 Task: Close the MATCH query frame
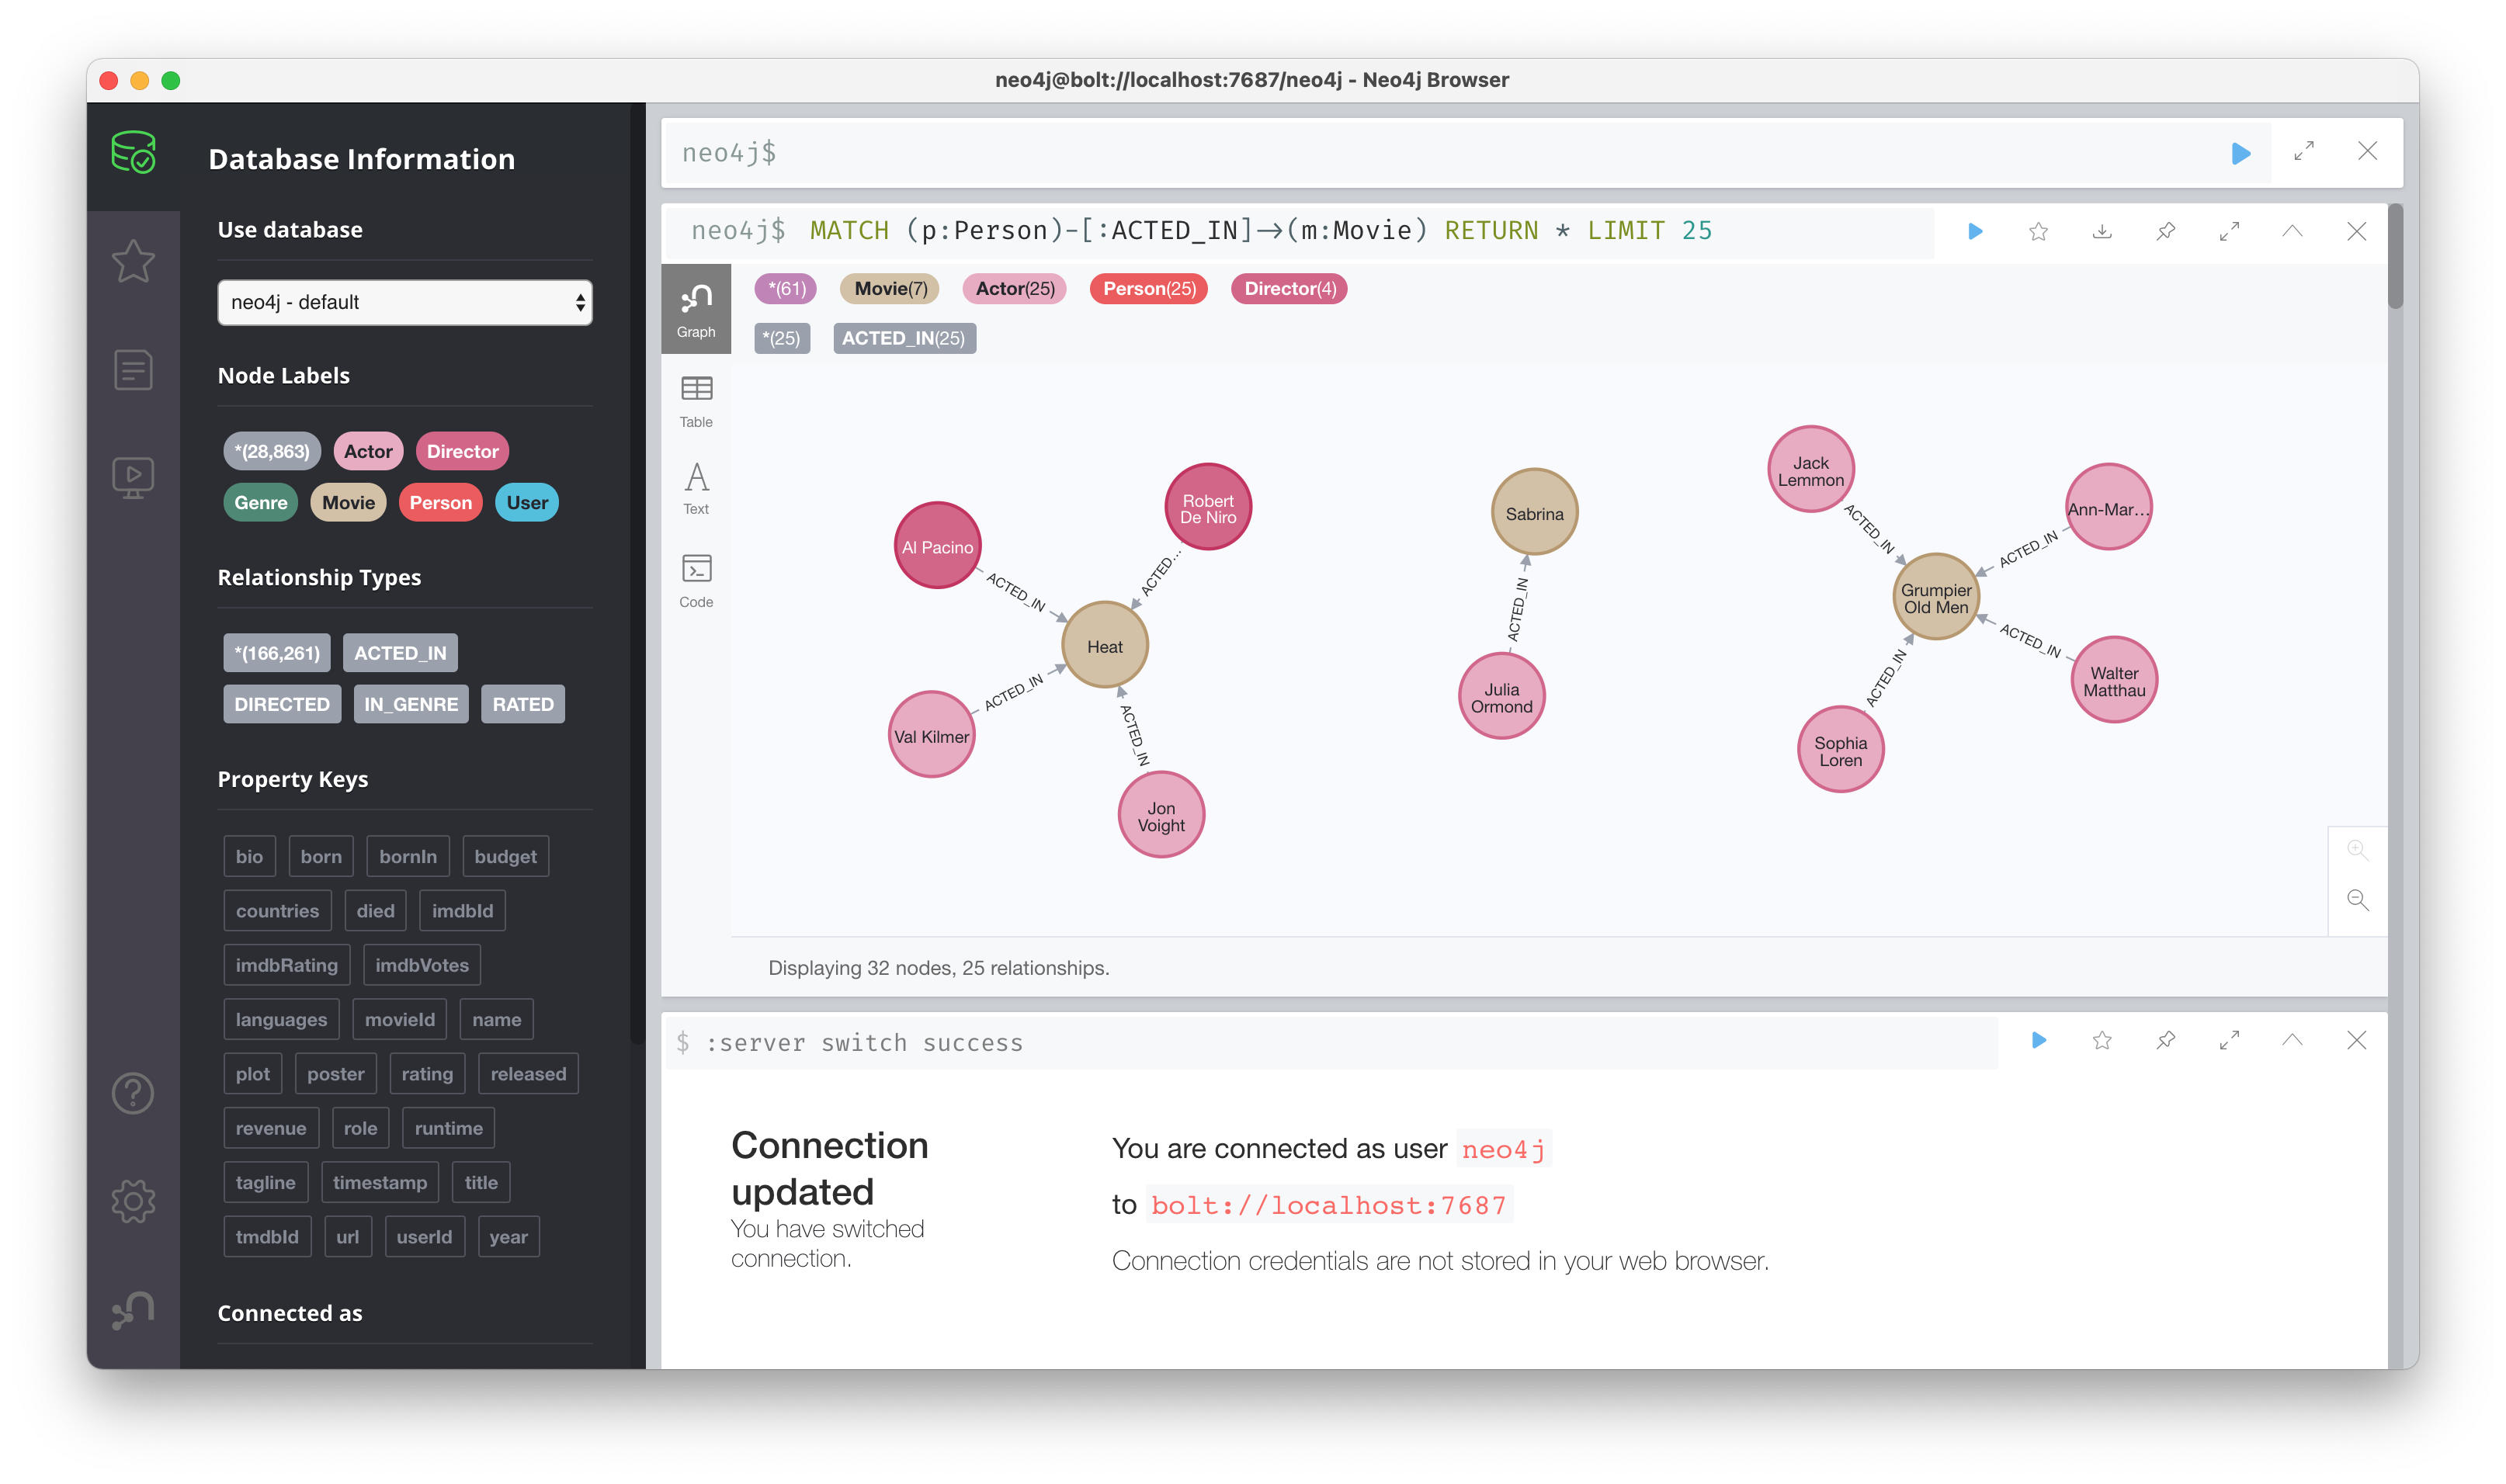coord(2356,232)
